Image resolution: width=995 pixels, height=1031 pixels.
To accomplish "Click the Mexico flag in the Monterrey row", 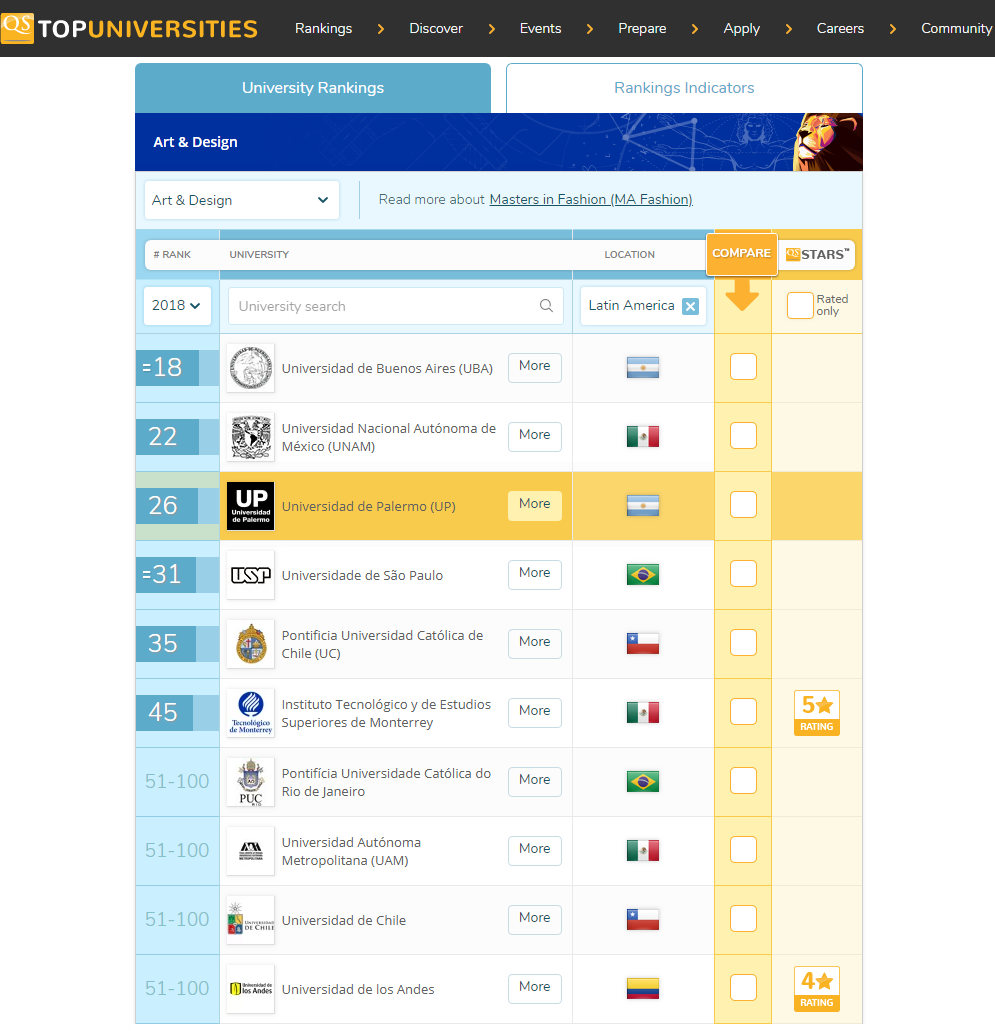I will 643,713.
